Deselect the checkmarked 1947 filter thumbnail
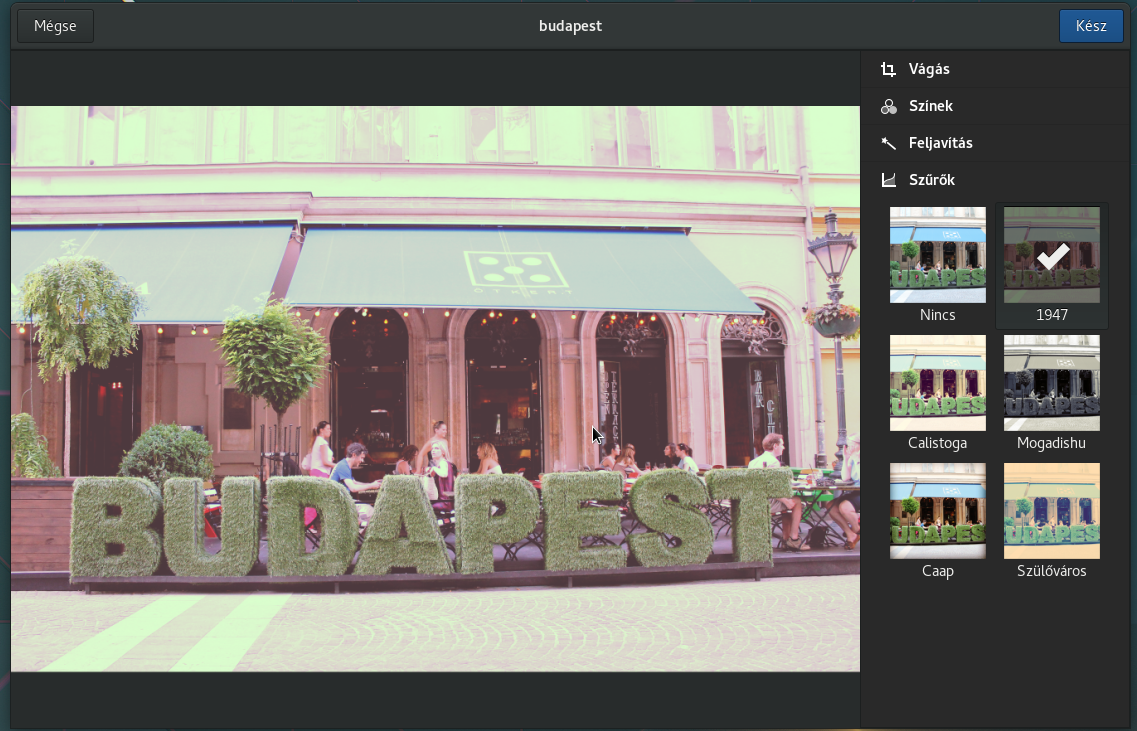The height and width of the screenshot is (731, 1137). (1051, 255)
